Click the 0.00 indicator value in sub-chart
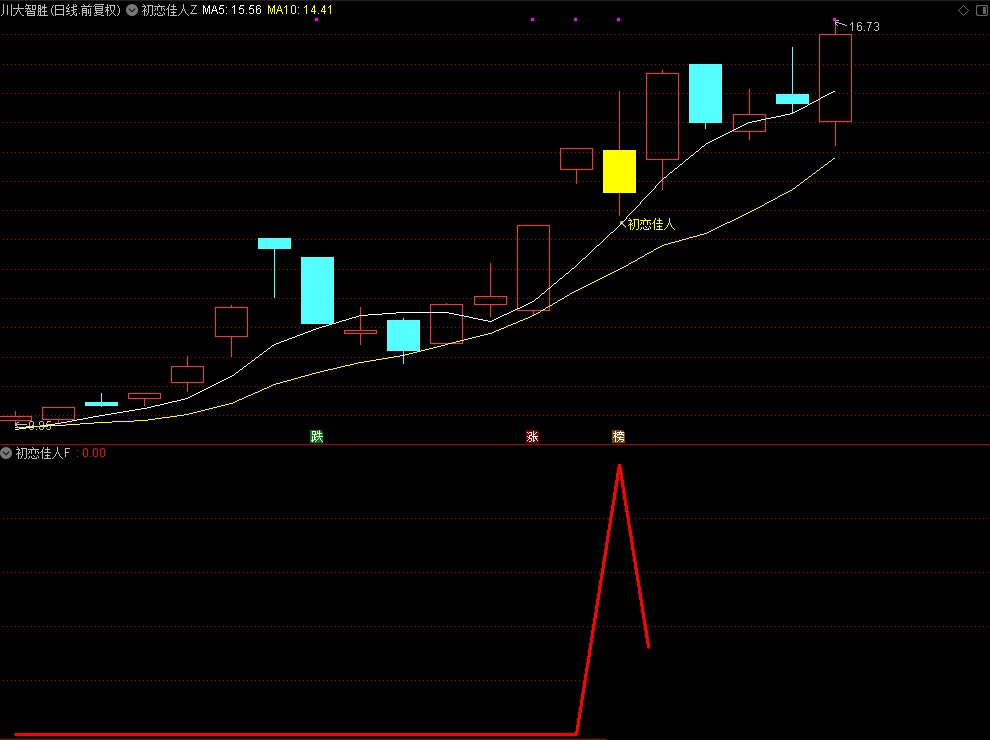This screenshot has height=740, width=990. click(x=94, y=453)
